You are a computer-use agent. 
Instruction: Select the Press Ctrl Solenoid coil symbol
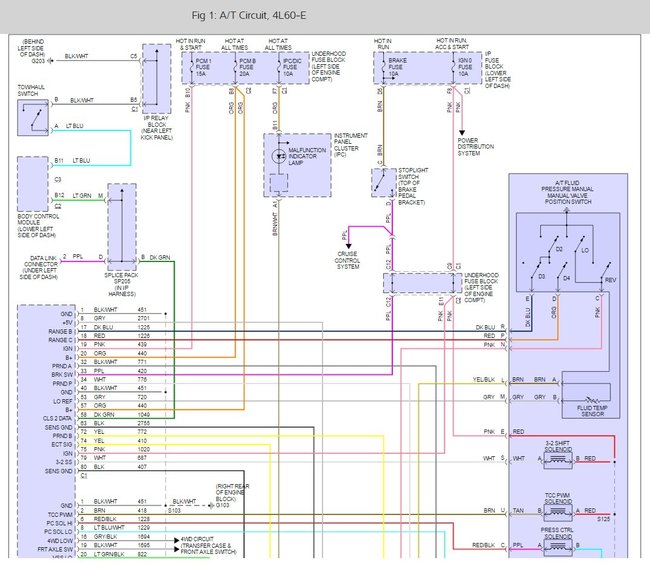click(558, 546)
